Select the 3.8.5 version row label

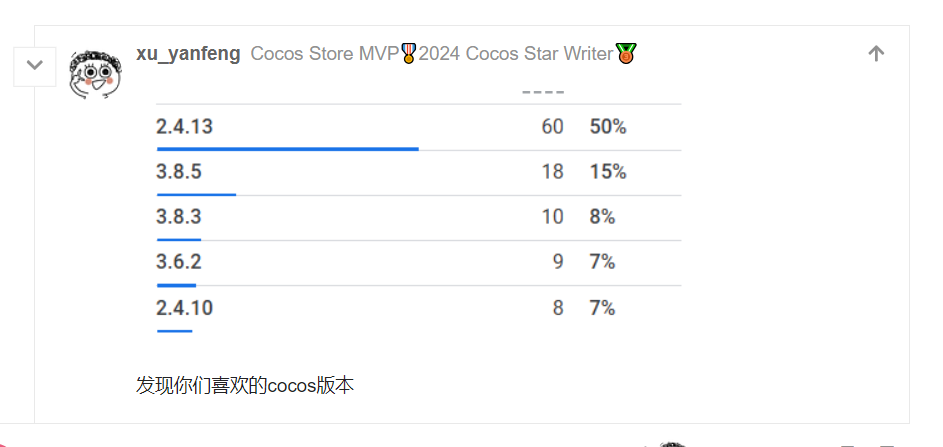click(179, 172)
